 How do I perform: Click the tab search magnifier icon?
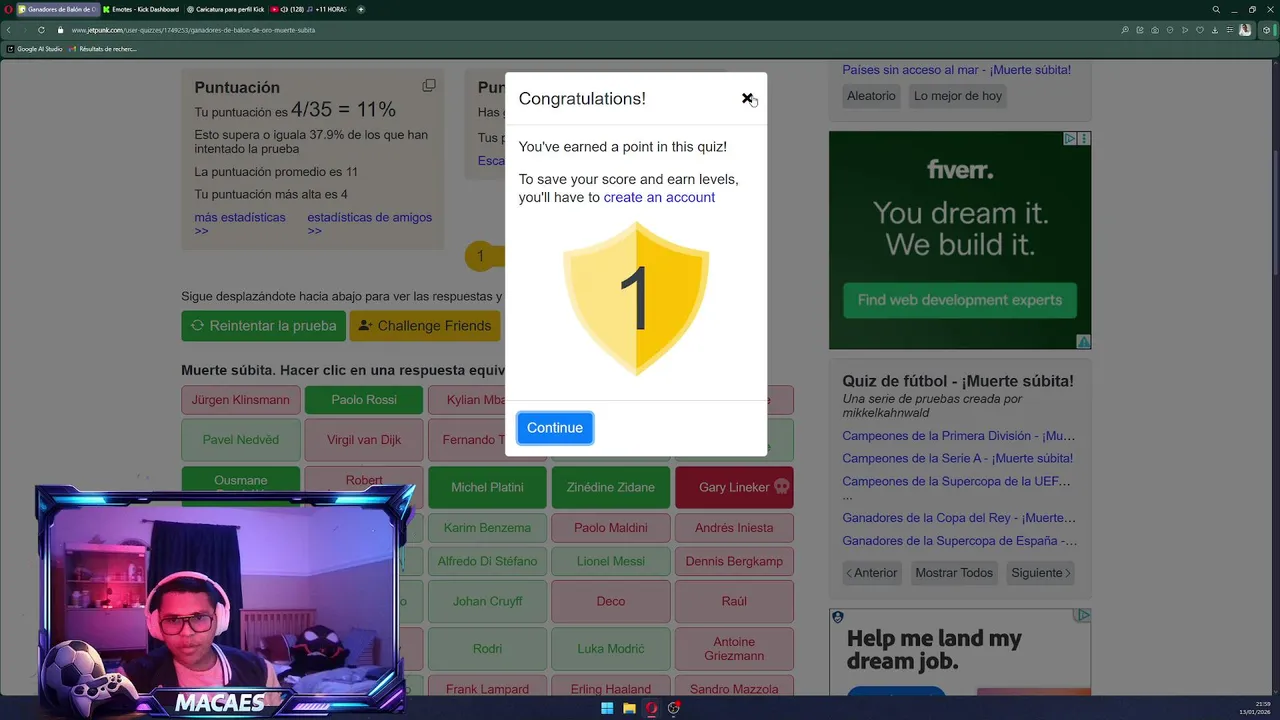point(1216,9)
